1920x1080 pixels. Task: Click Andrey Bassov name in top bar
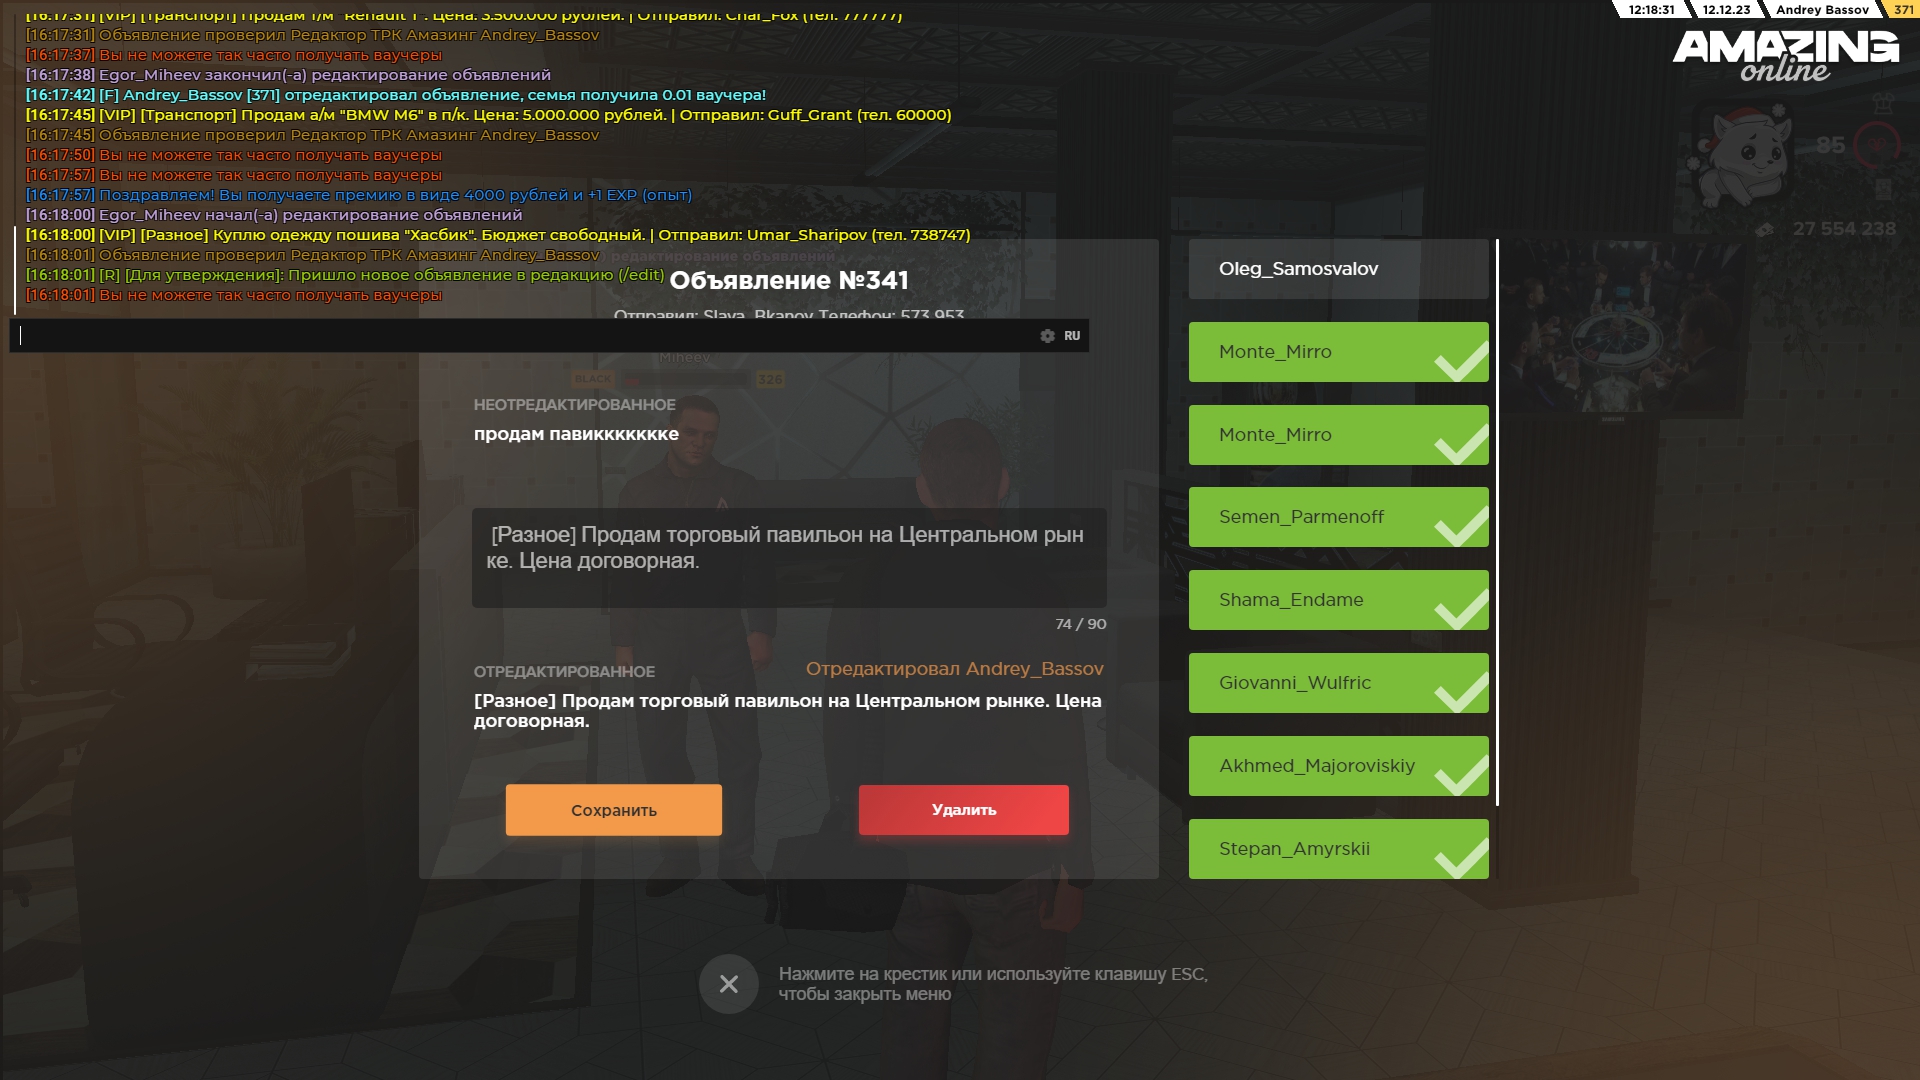(x=1822, y=9)
